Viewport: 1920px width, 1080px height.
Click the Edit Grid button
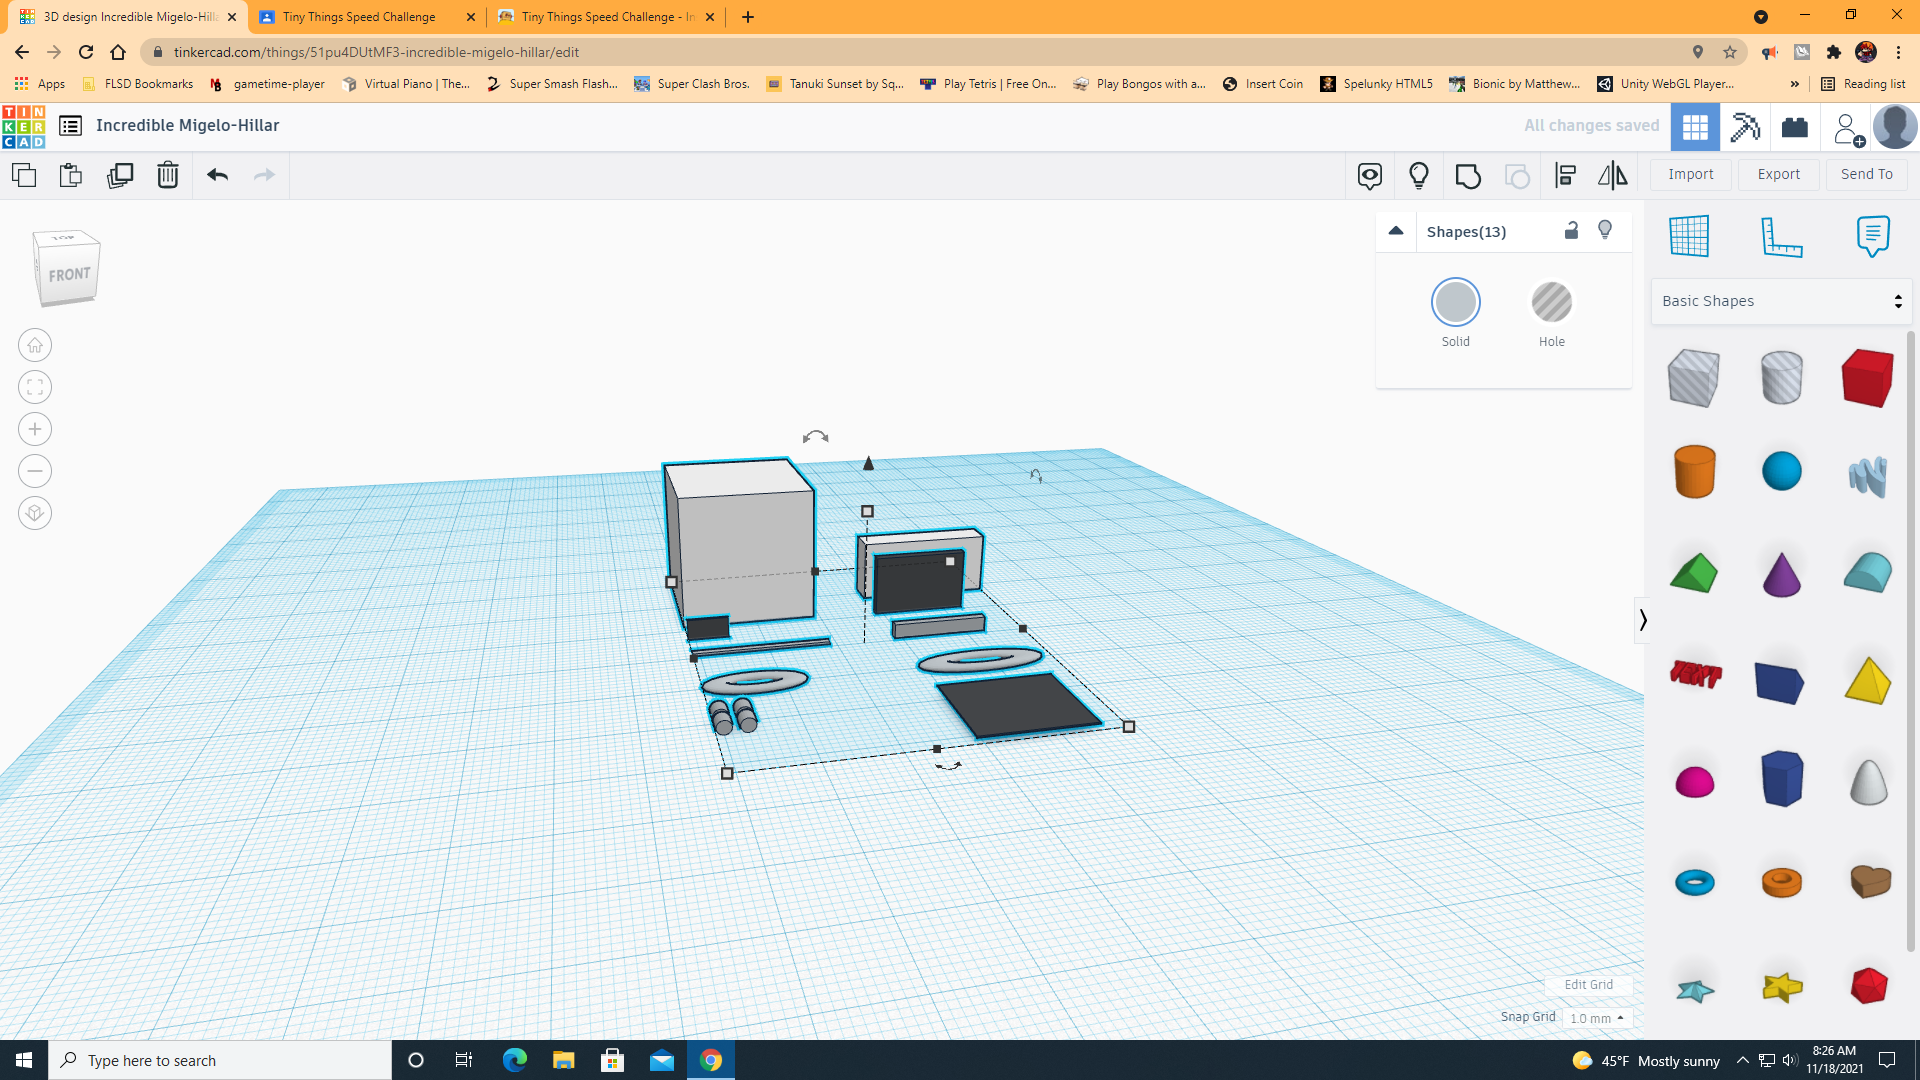1589,984
